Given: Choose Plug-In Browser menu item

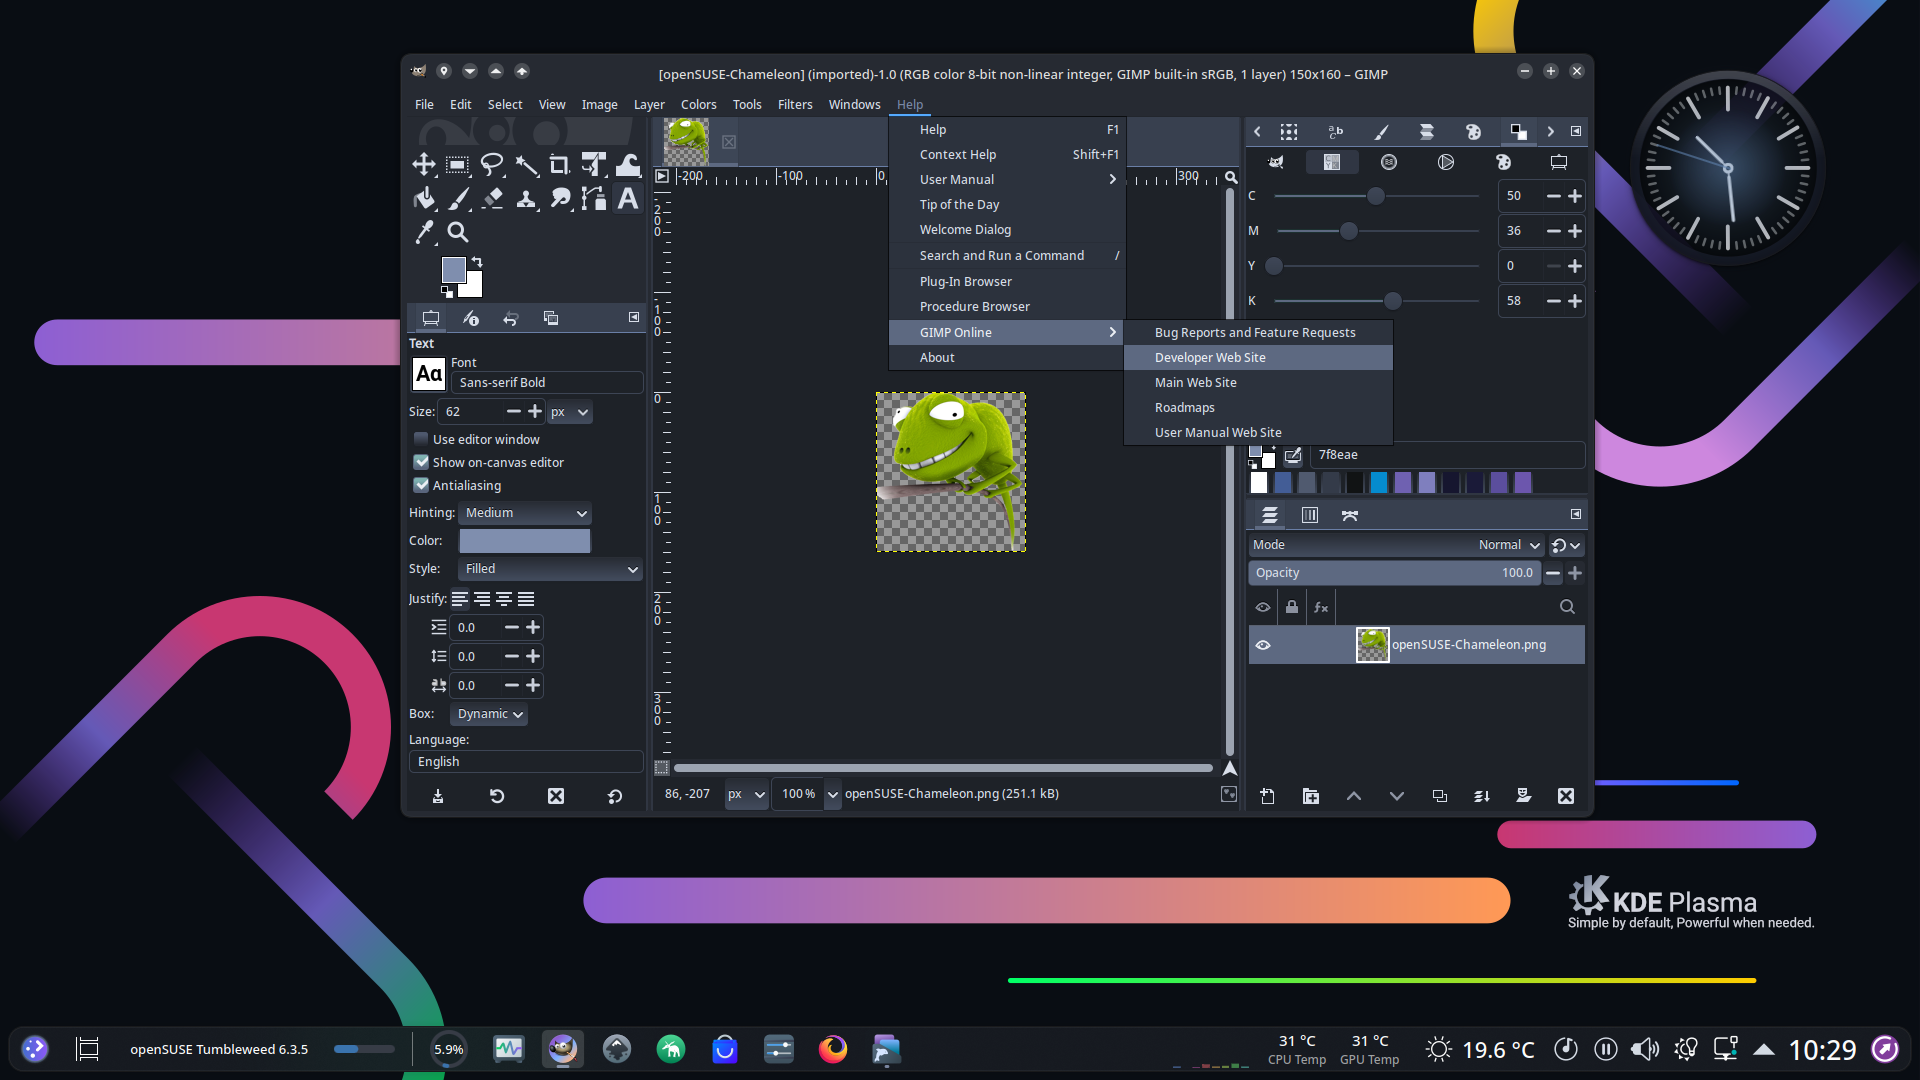Looking at the screenshot, I should tap(1007, 282).
